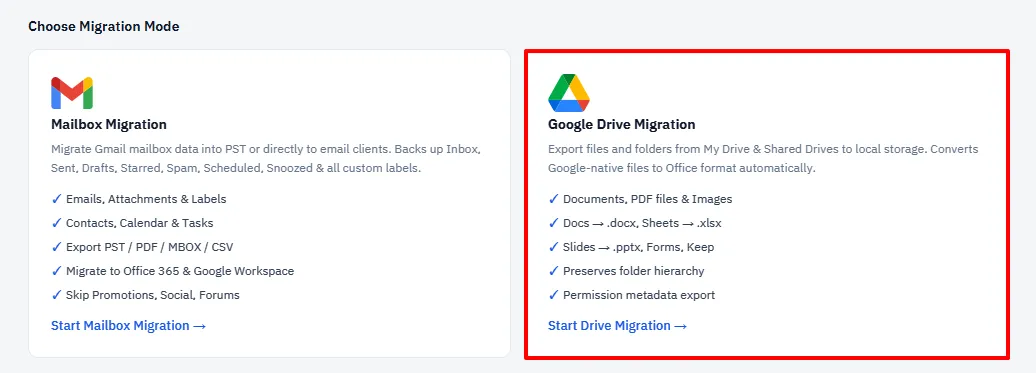The width and height of the screenshot is (1036, 373).
Task: Click 'Migrate to Office 365 & Google Workspace' line
Action: [172, 271]
